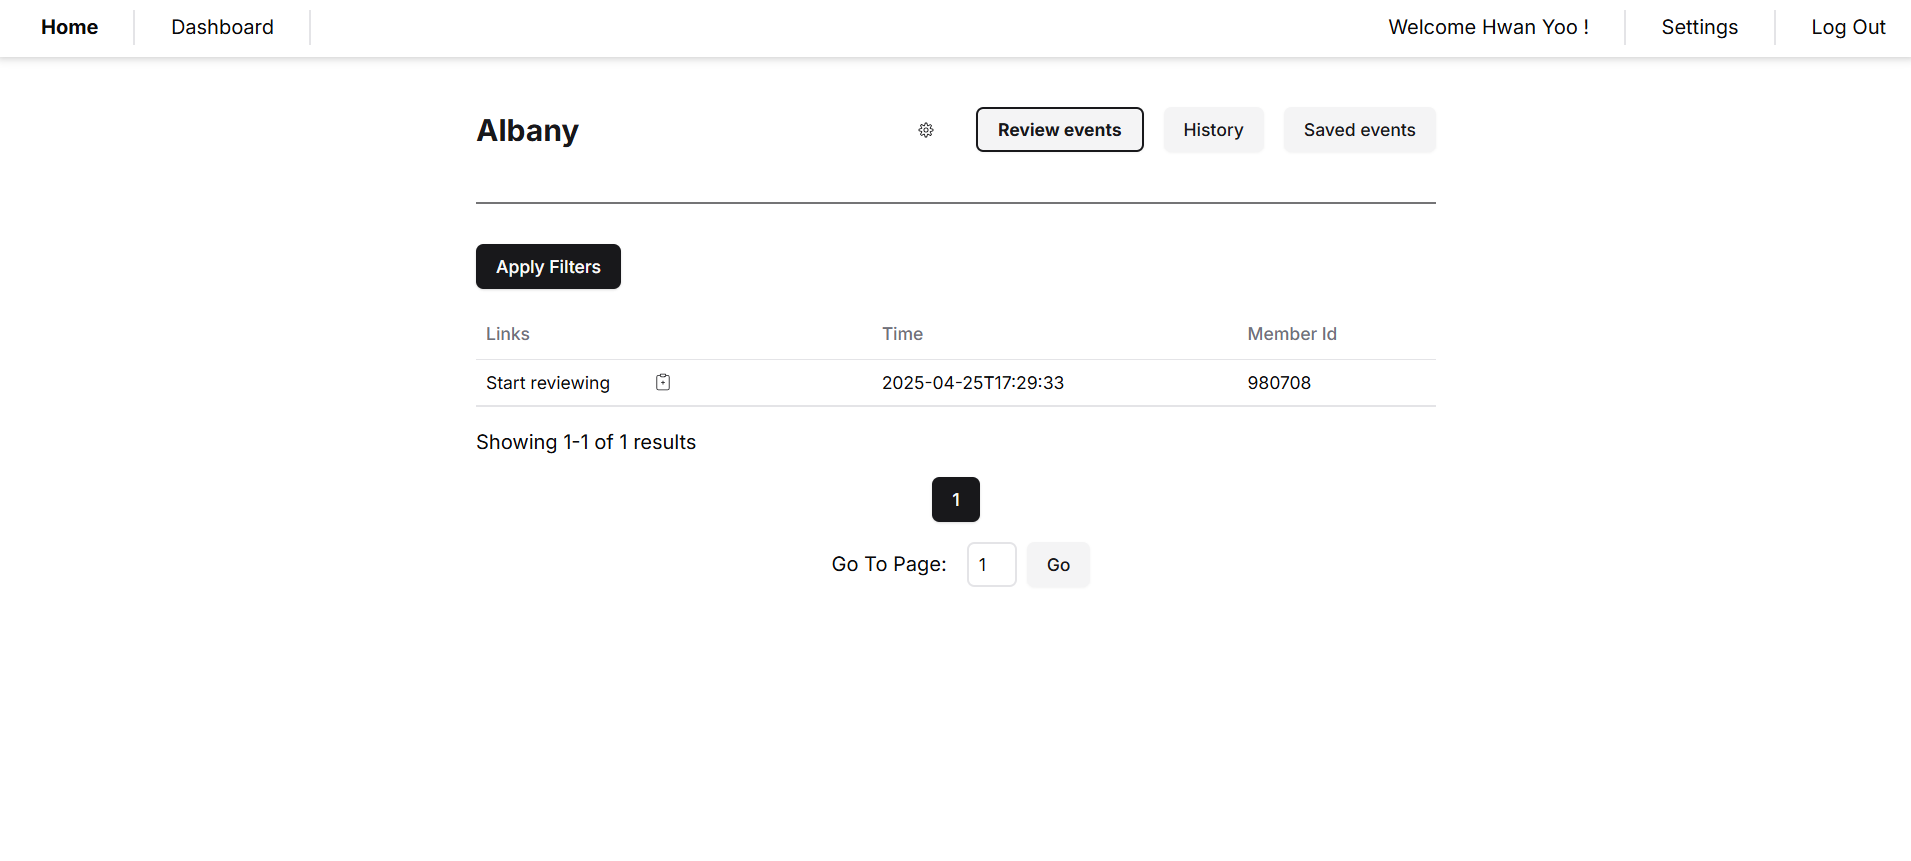Click the Member Id column header
Screen dimensions: 1911x861
(1291, 334)
